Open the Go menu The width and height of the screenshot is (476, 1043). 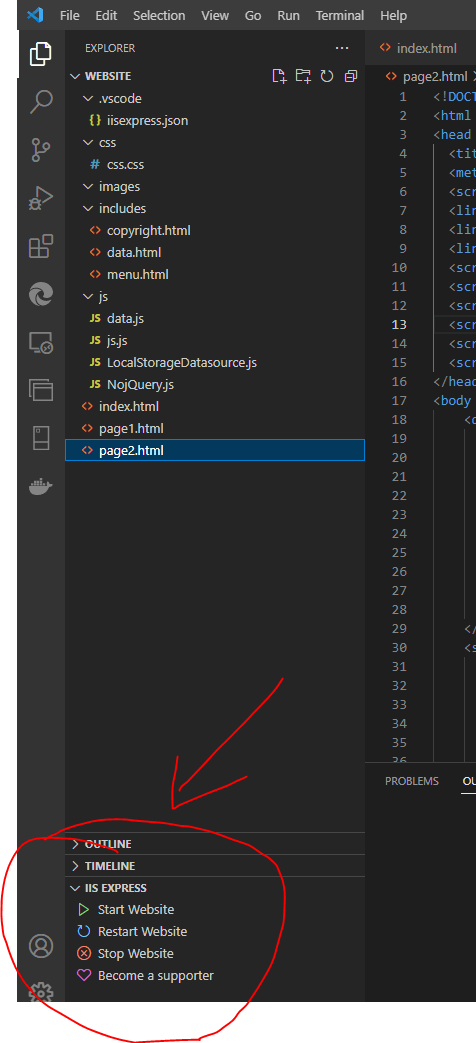click(x=253, y=15)
